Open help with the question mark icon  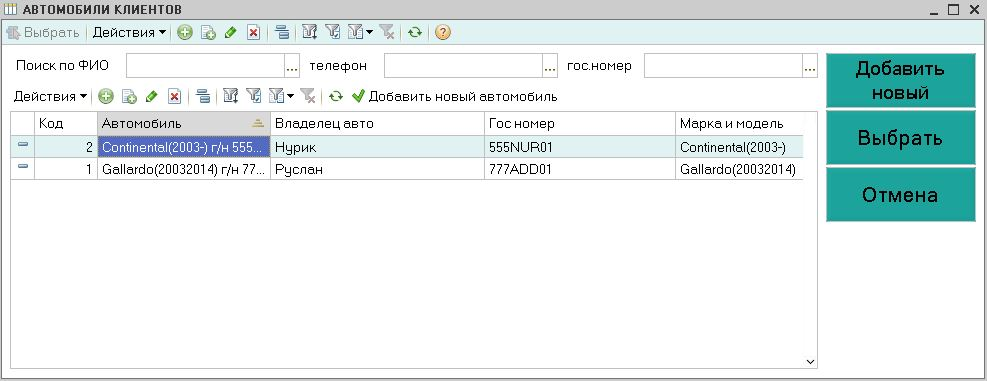443,33
